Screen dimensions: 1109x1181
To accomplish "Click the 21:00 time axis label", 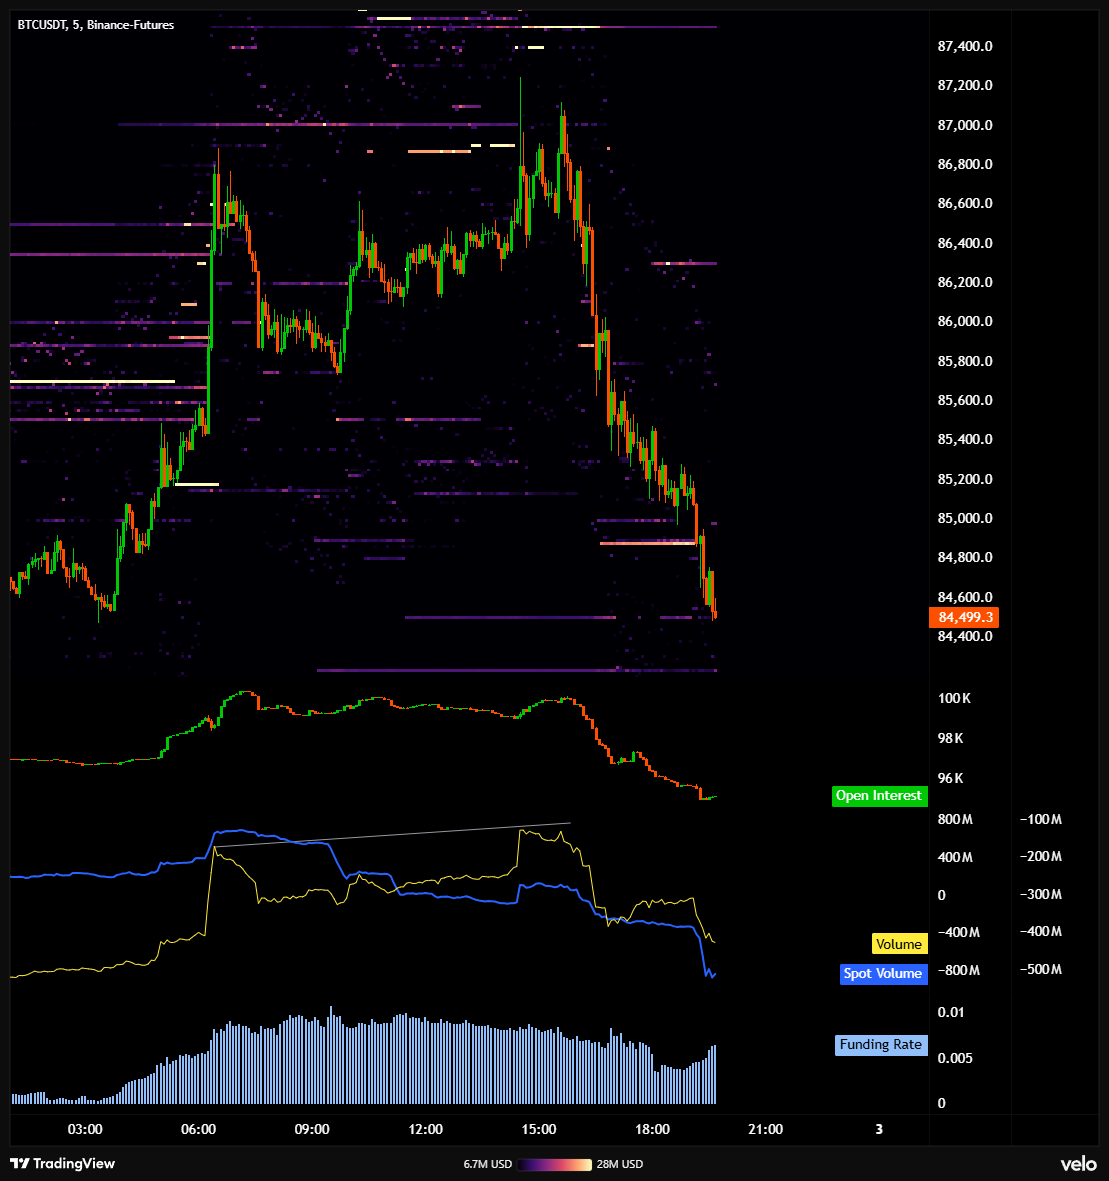I will [765, 1130].
